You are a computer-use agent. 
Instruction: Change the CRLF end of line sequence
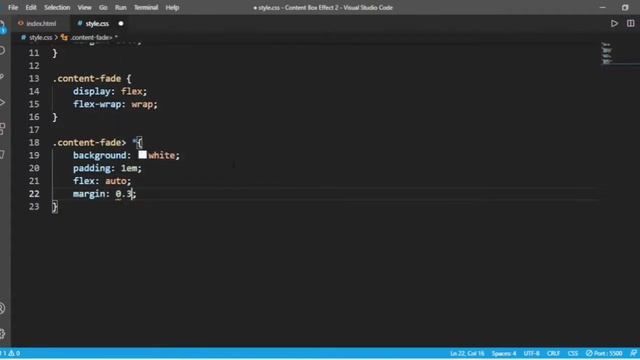tap(553, 353)
